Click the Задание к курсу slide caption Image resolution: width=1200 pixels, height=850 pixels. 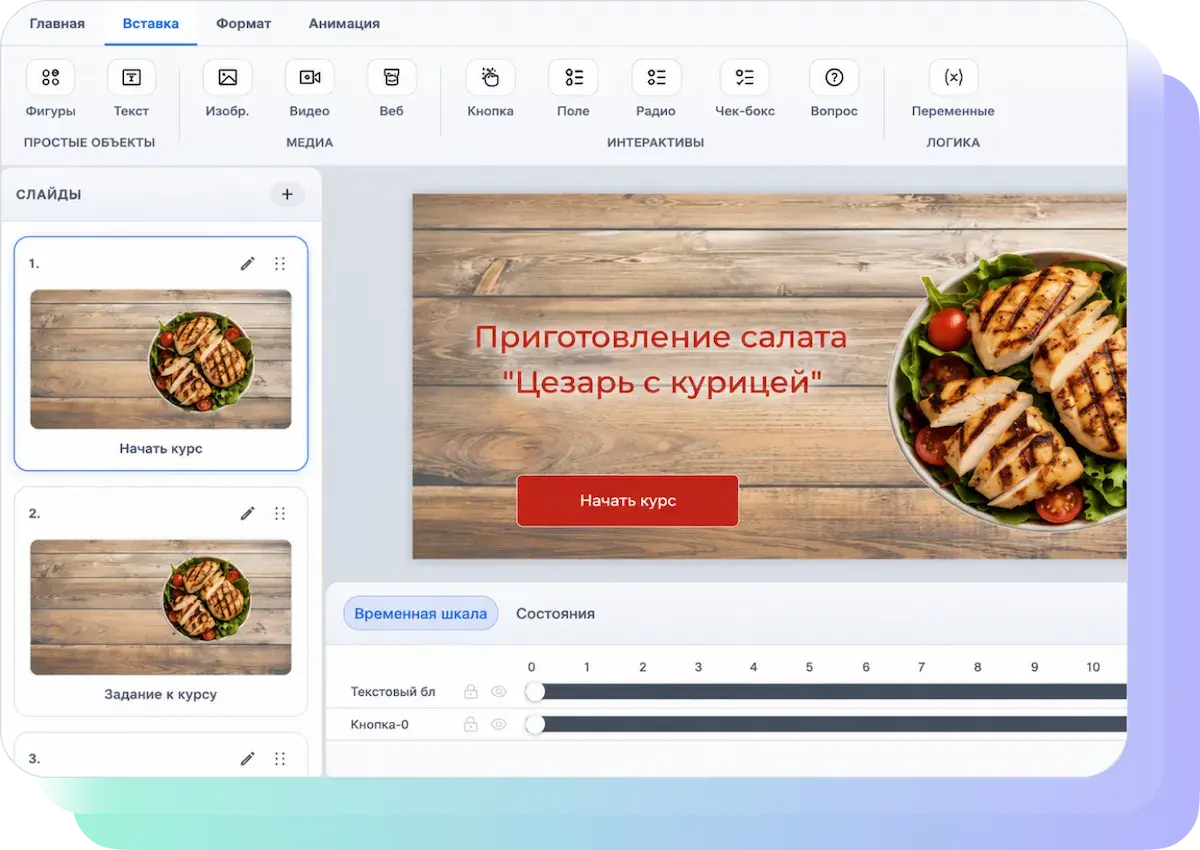pyautogui.click(x=161, y=694)
